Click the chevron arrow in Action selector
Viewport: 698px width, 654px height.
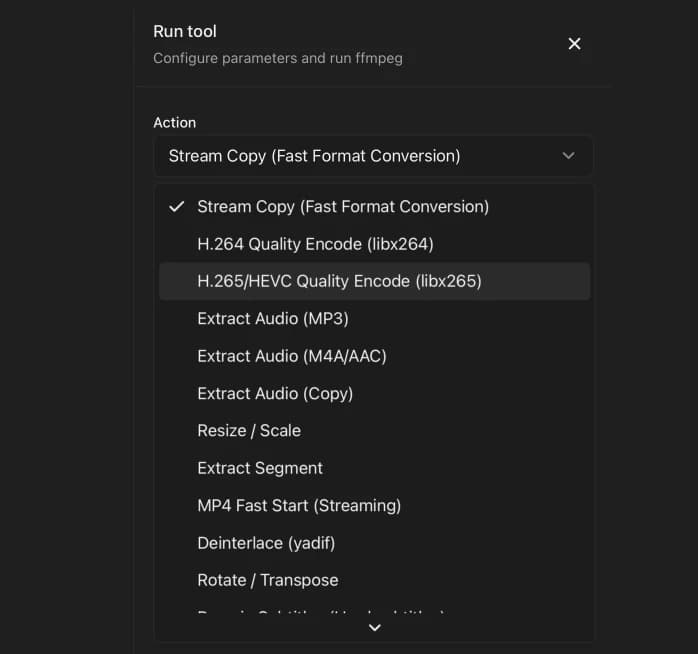point(568,156)
